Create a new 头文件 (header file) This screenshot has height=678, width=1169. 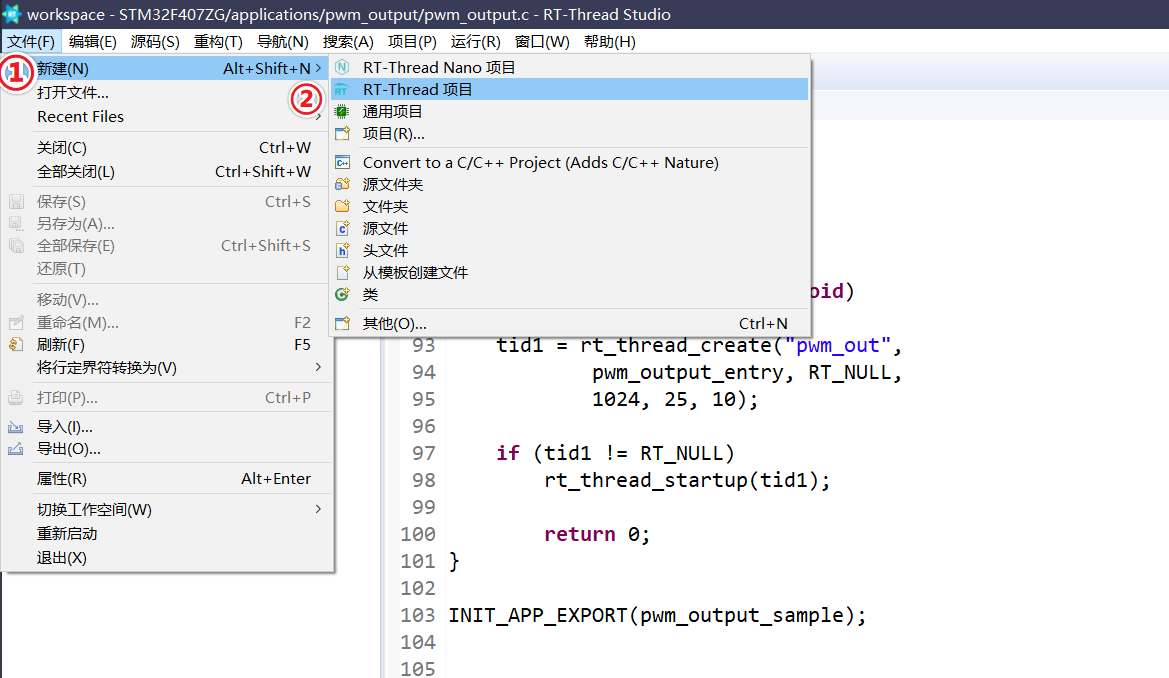click(x=385, y=249)
